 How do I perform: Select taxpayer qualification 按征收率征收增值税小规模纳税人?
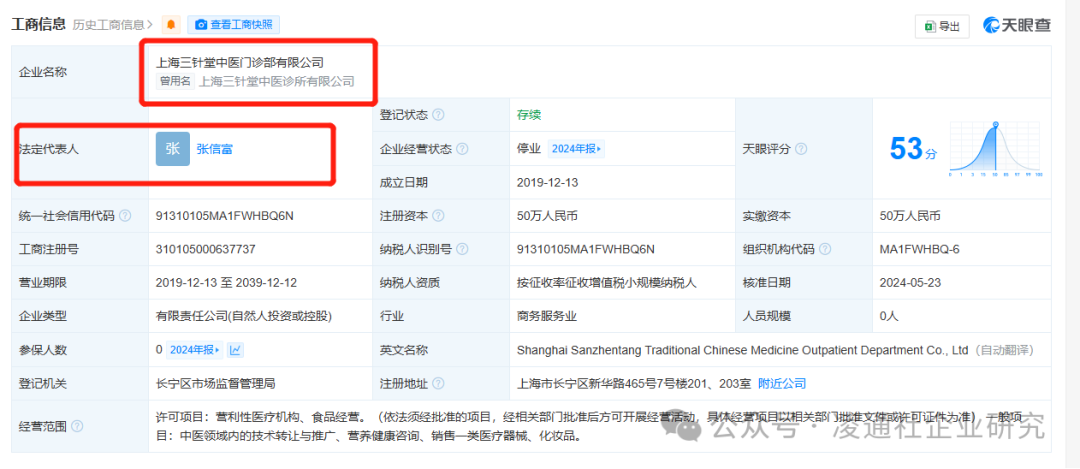pos(607,282)
